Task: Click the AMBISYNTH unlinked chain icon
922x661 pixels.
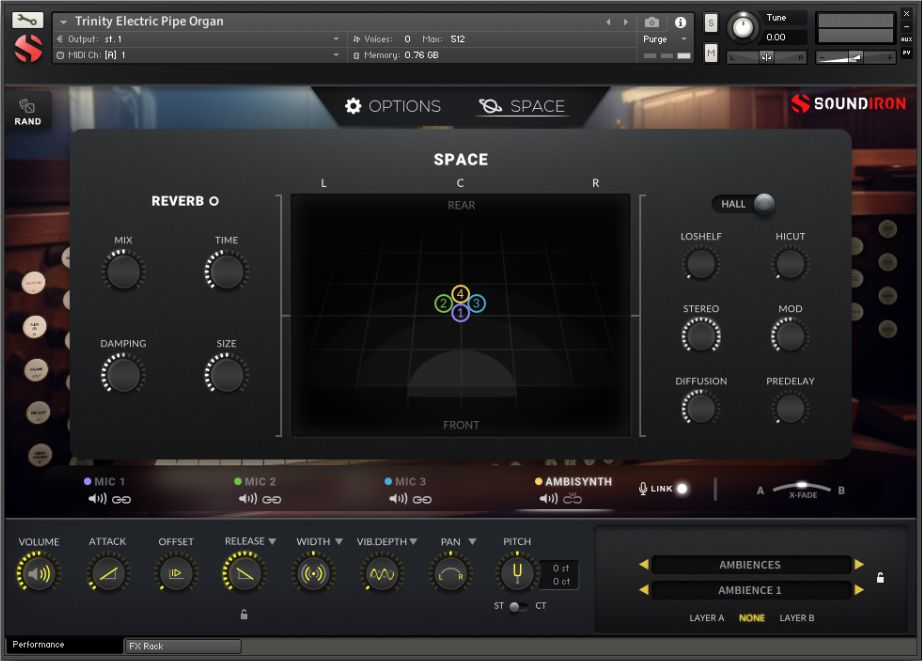Action: pos(572,499)
